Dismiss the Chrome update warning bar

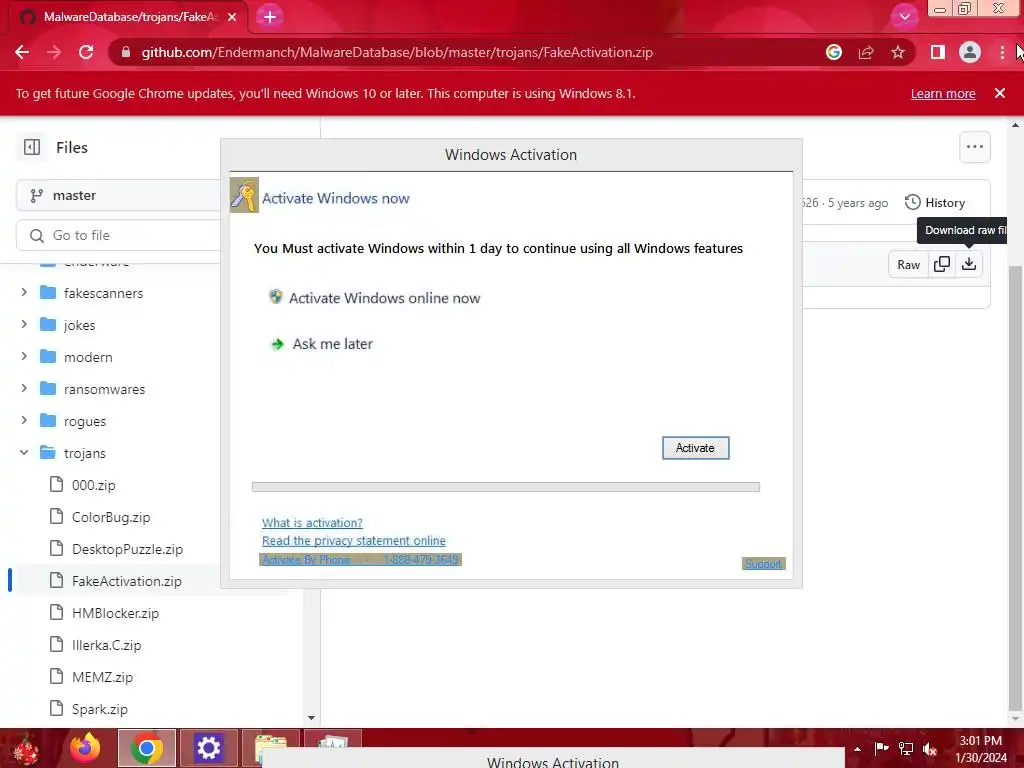click(1000, 93)
